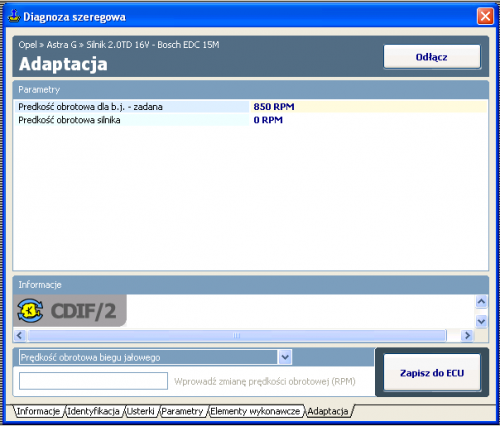Image resolution: width=500 pixels, height=426 pixels.
Task: Click the app icon in title bar
Action: pos(14,16)
